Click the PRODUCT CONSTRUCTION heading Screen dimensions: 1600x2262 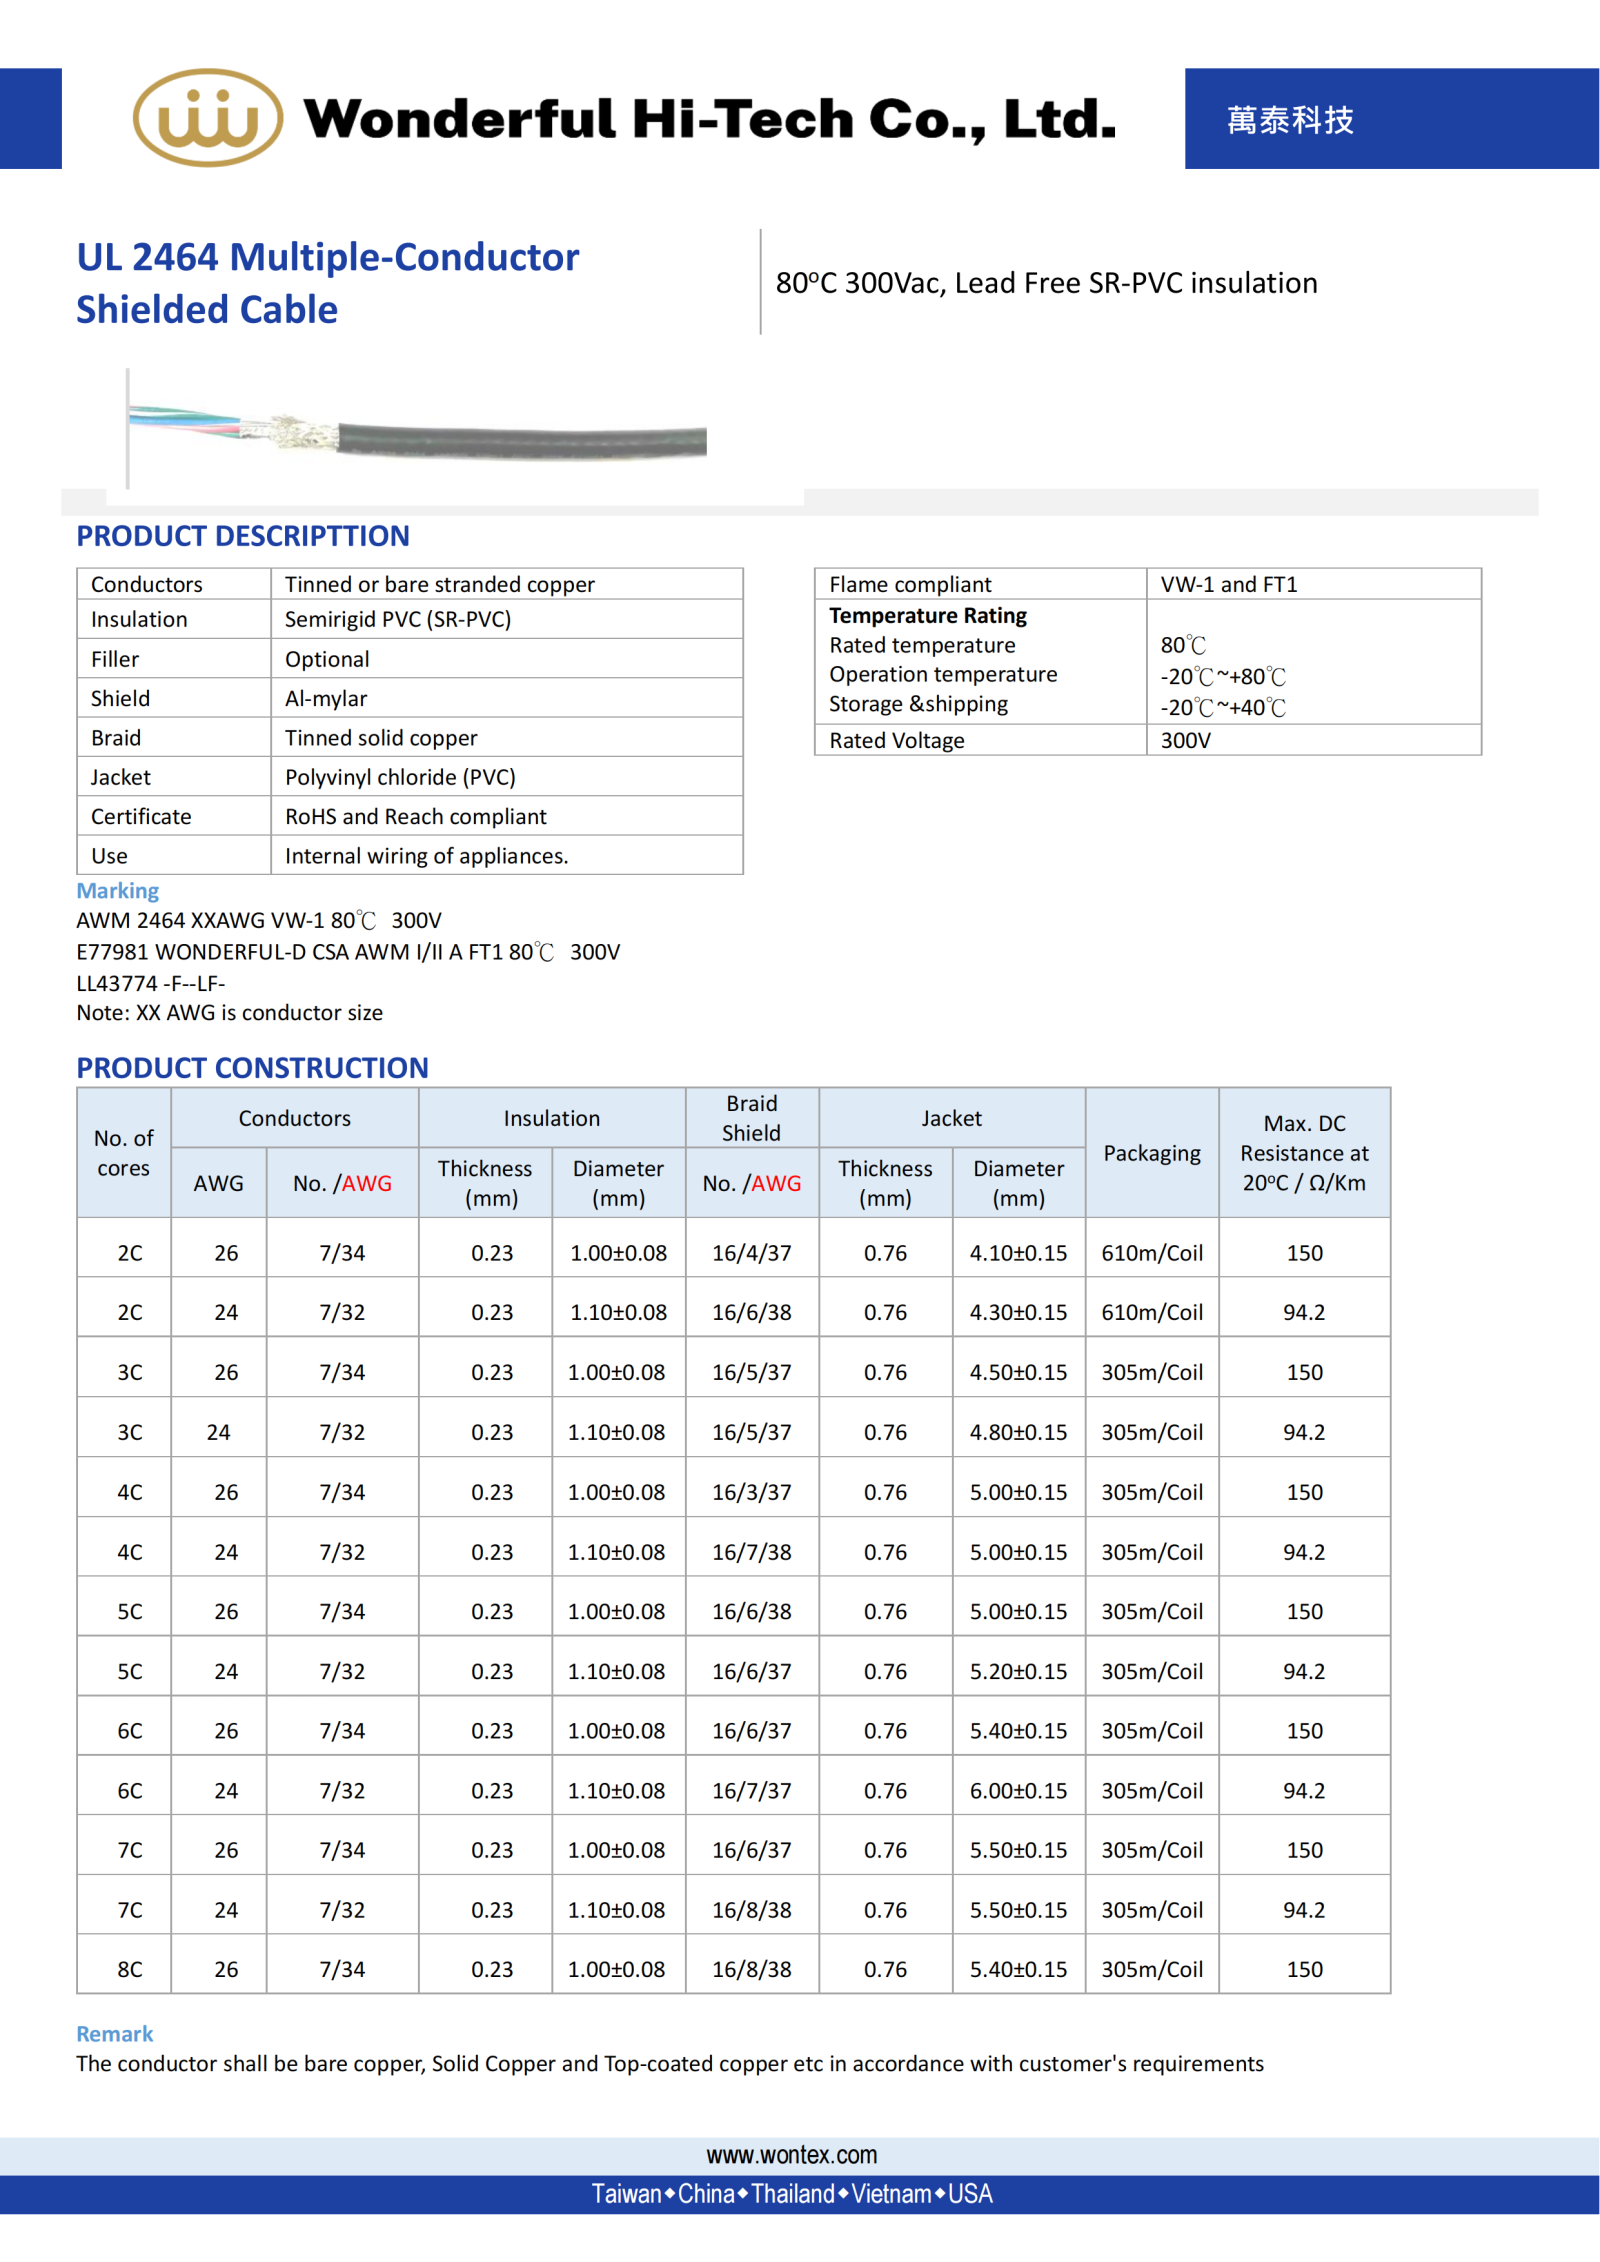click(x=252, y=1068)
